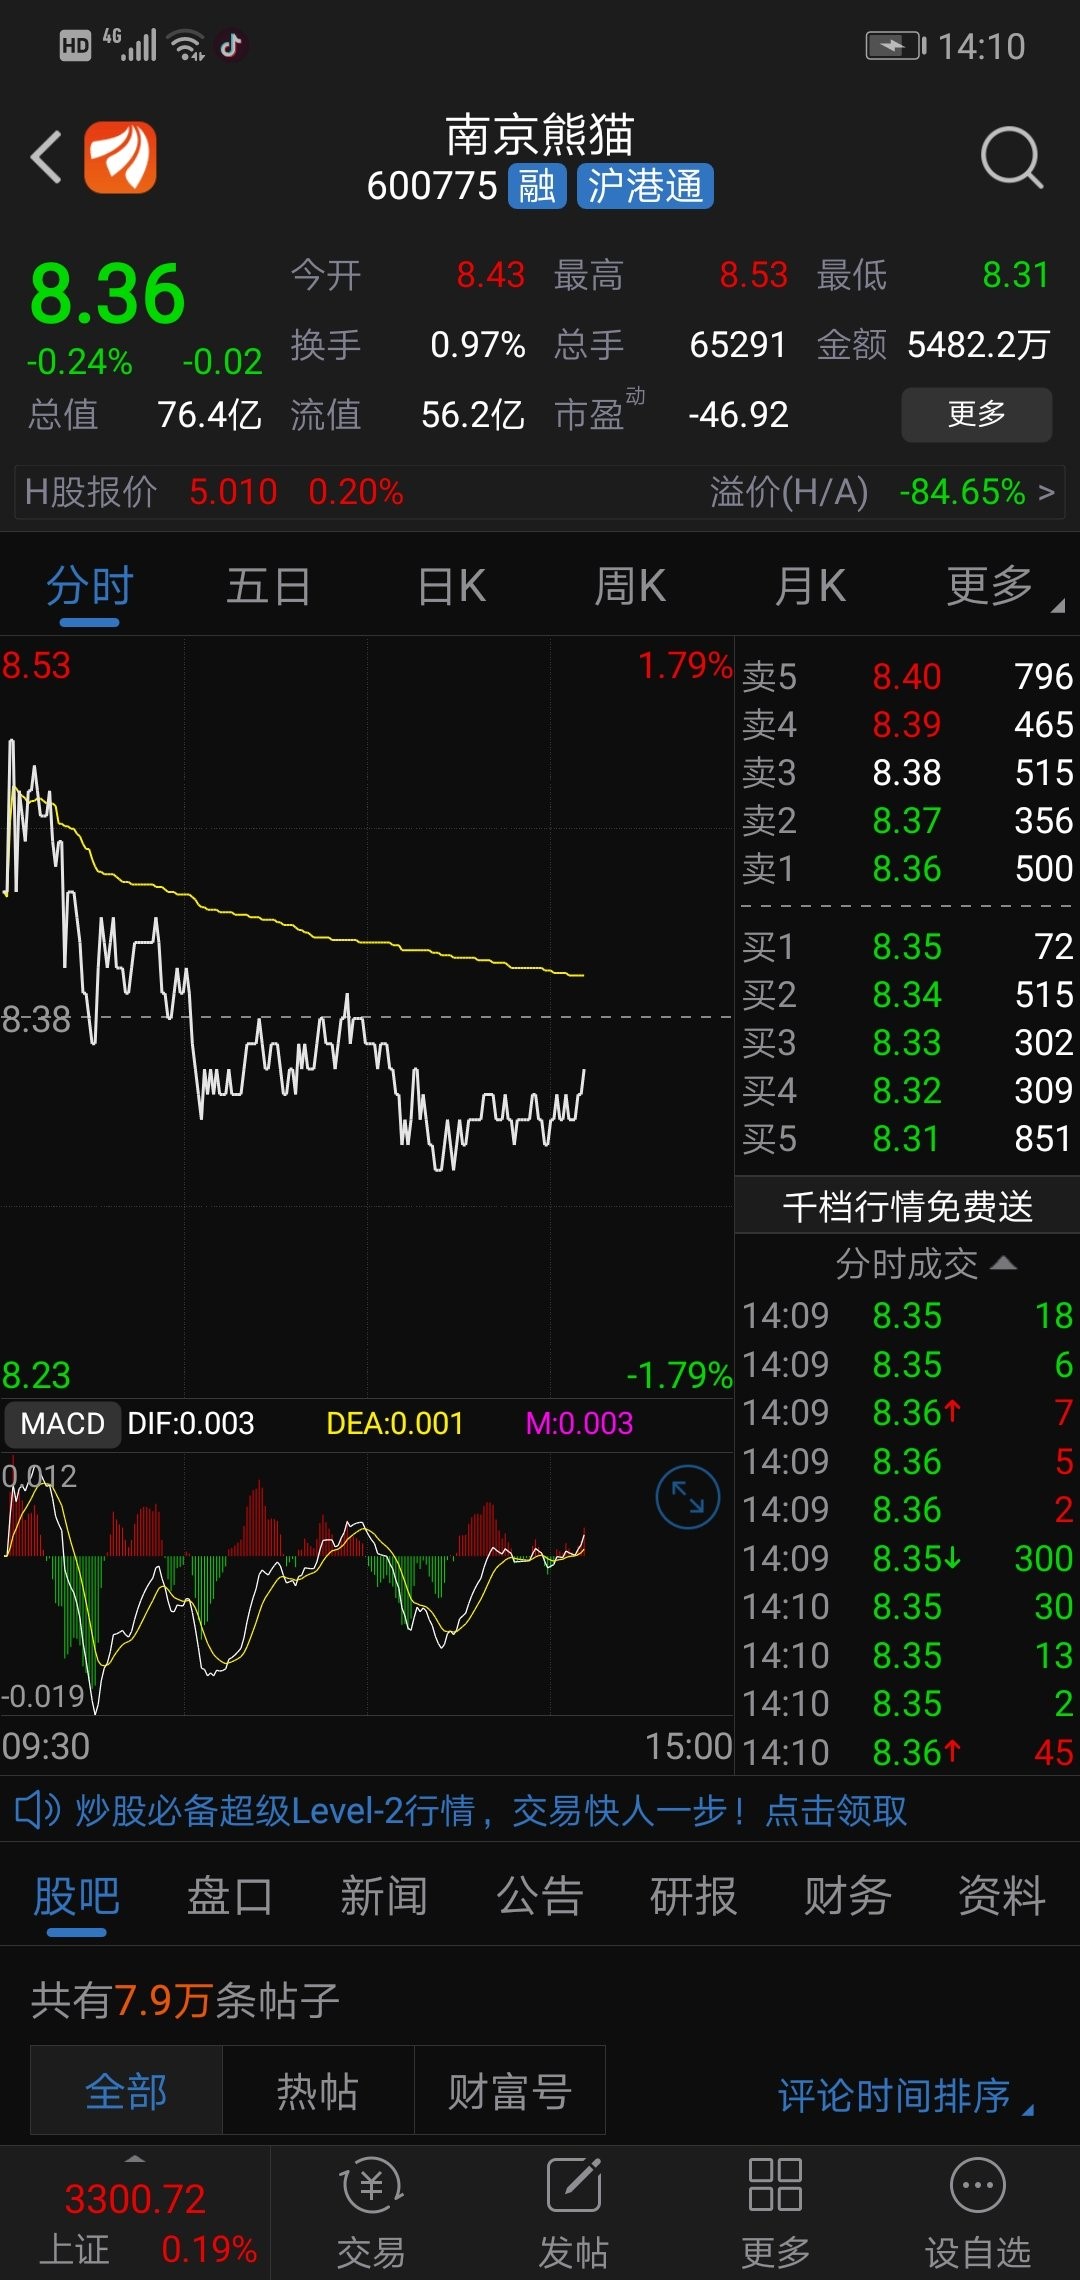Tap the 更多 quote details button
The height and width of the screenshot is (2280, 1080).
[x=977, y=414]
